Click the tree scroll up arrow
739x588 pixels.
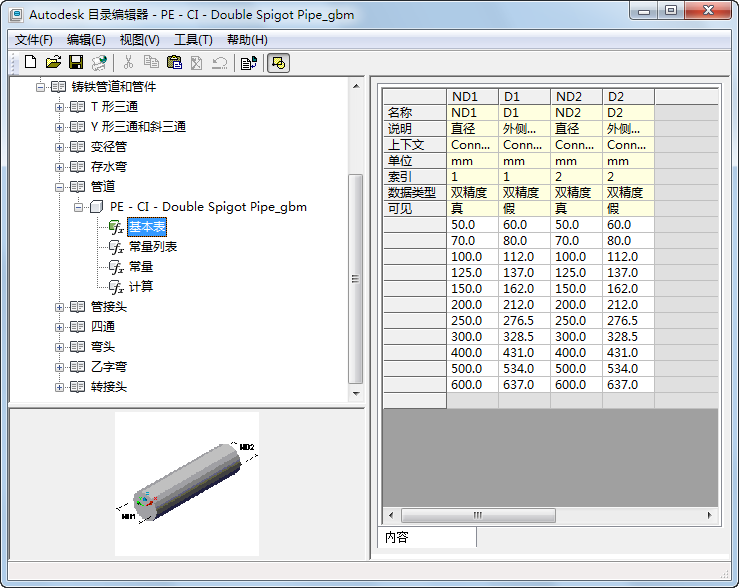(x=356, y=86)
